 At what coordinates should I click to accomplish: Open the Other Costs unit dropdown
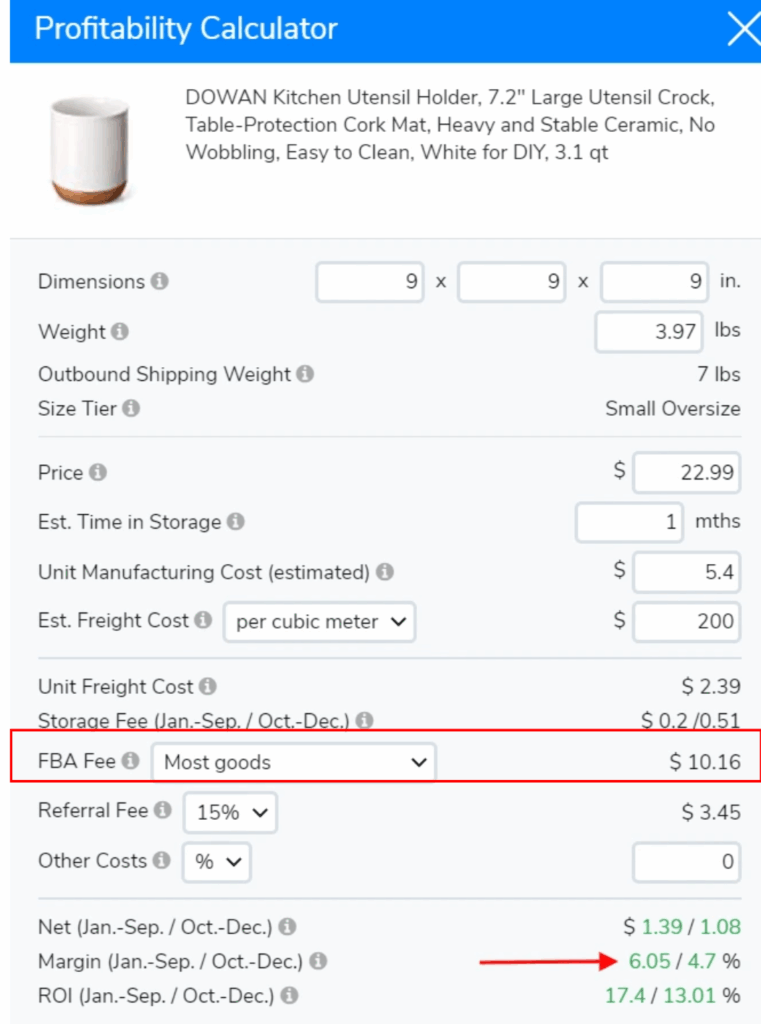[x=216, y=861]
